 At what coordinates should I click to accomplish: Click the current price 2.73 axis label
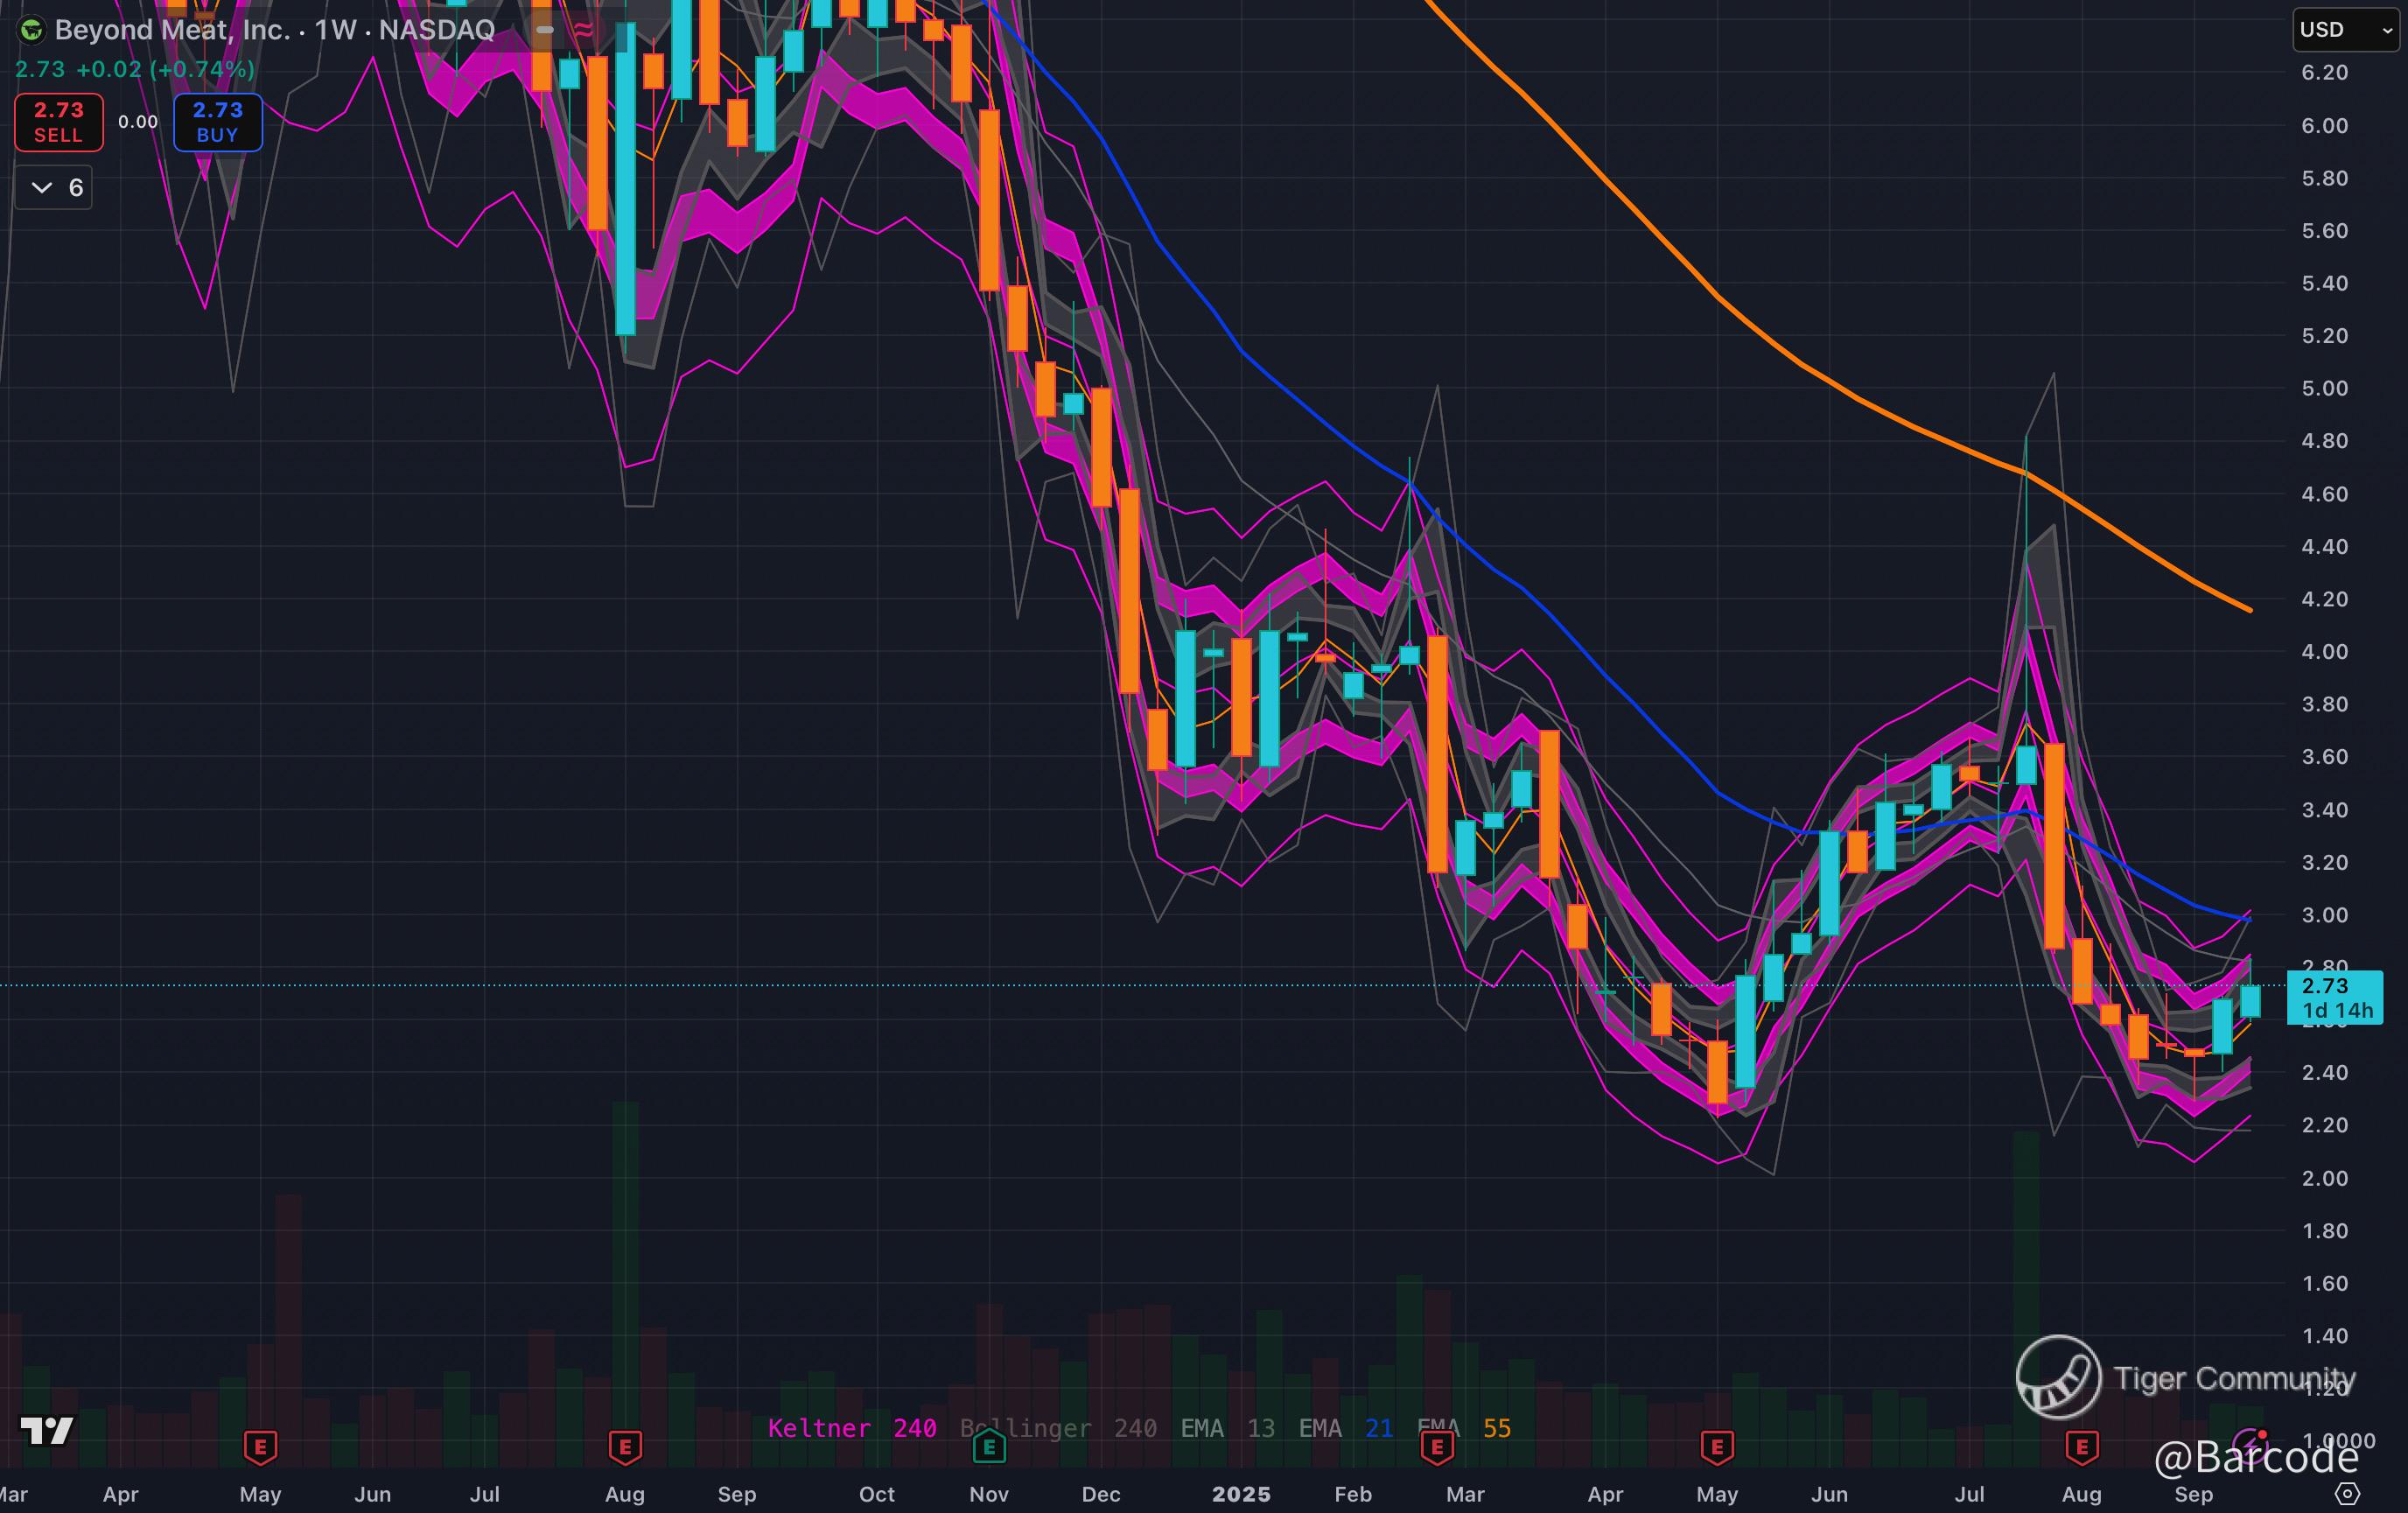2334,997
